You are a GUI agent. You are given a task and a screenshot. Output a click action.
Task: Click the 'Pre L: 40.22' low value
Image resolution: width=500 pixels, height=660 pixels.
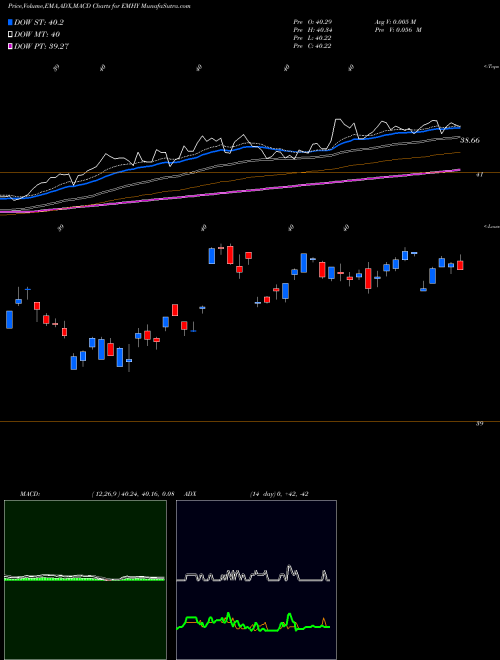(x=312, y=38)
